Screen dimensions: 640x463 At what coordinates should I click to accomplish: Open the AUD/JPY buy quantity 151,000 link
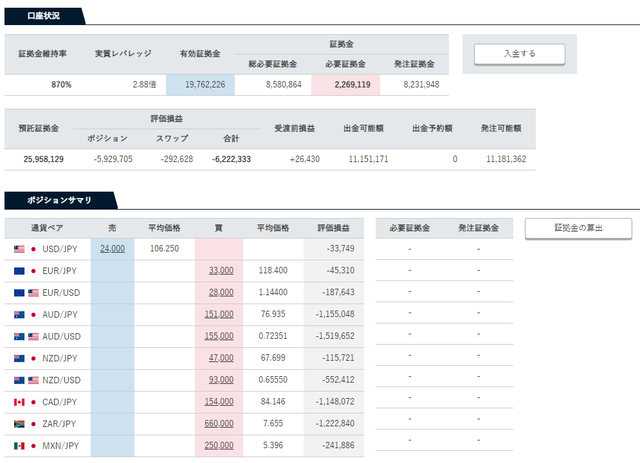pyautogui.click(x=219, y=314)
